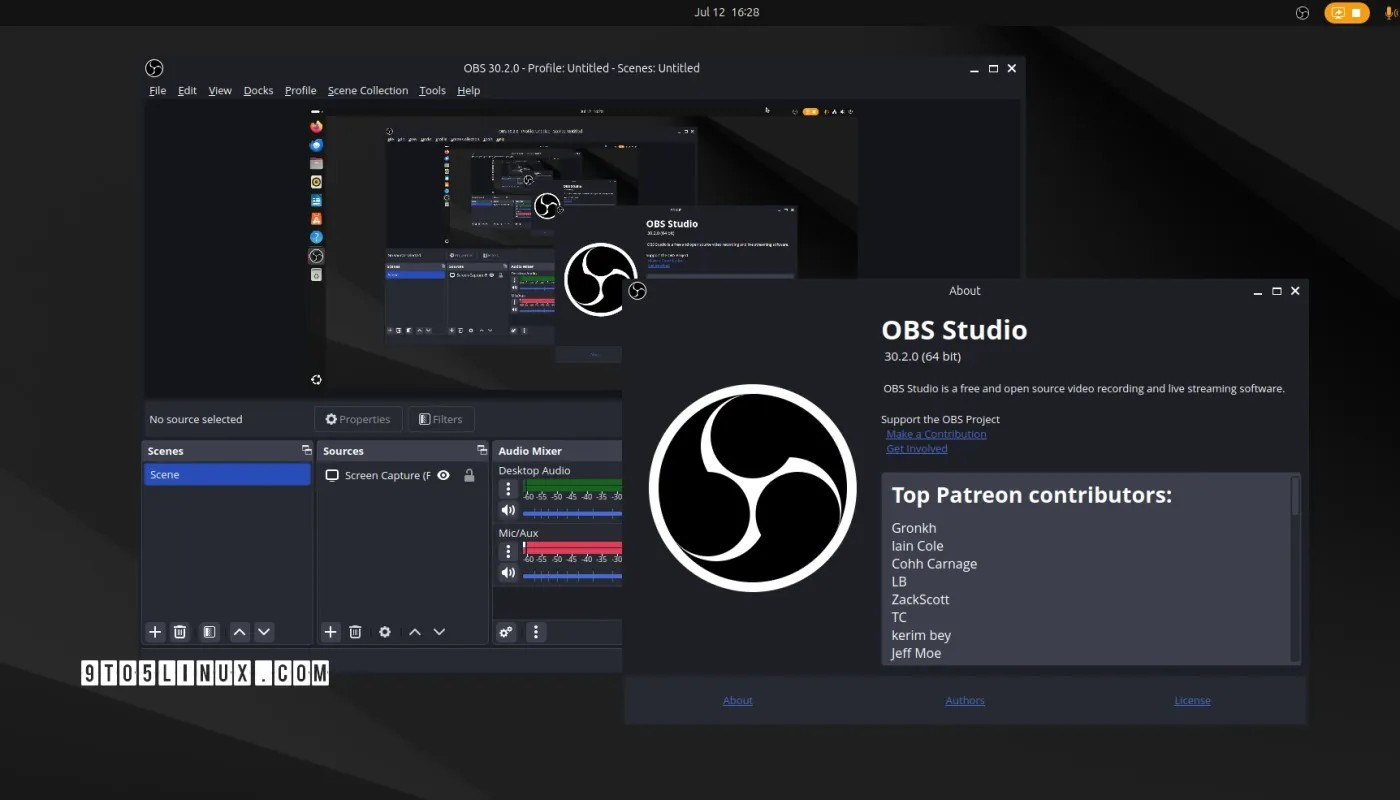Image resolution: width=1400 pixels, height=800 pixels.
Task: Open the Make a Contribution link
Action: click(x=936, y=434)
